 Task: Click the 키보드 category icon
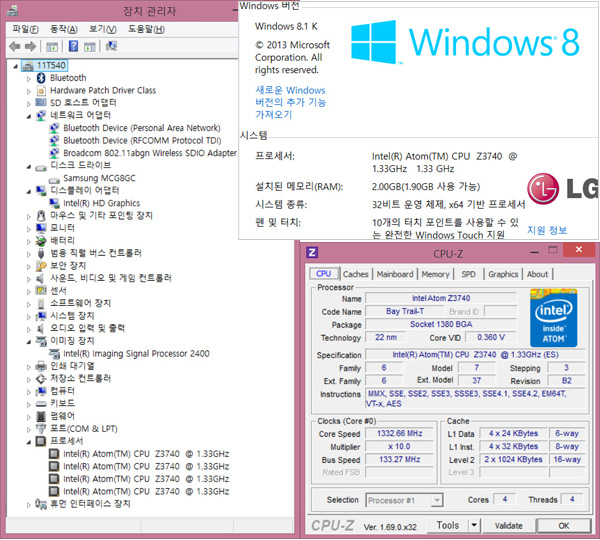pyautogui.click(x=41, y=404)
